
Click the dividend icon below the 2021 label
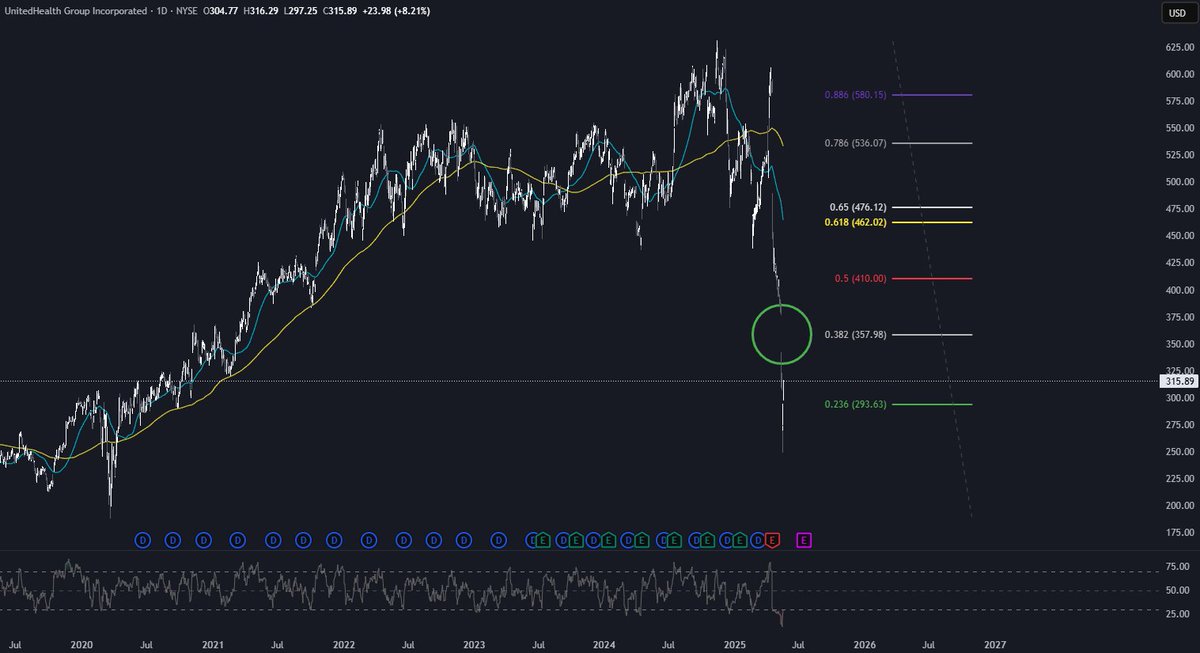[203, 540]
